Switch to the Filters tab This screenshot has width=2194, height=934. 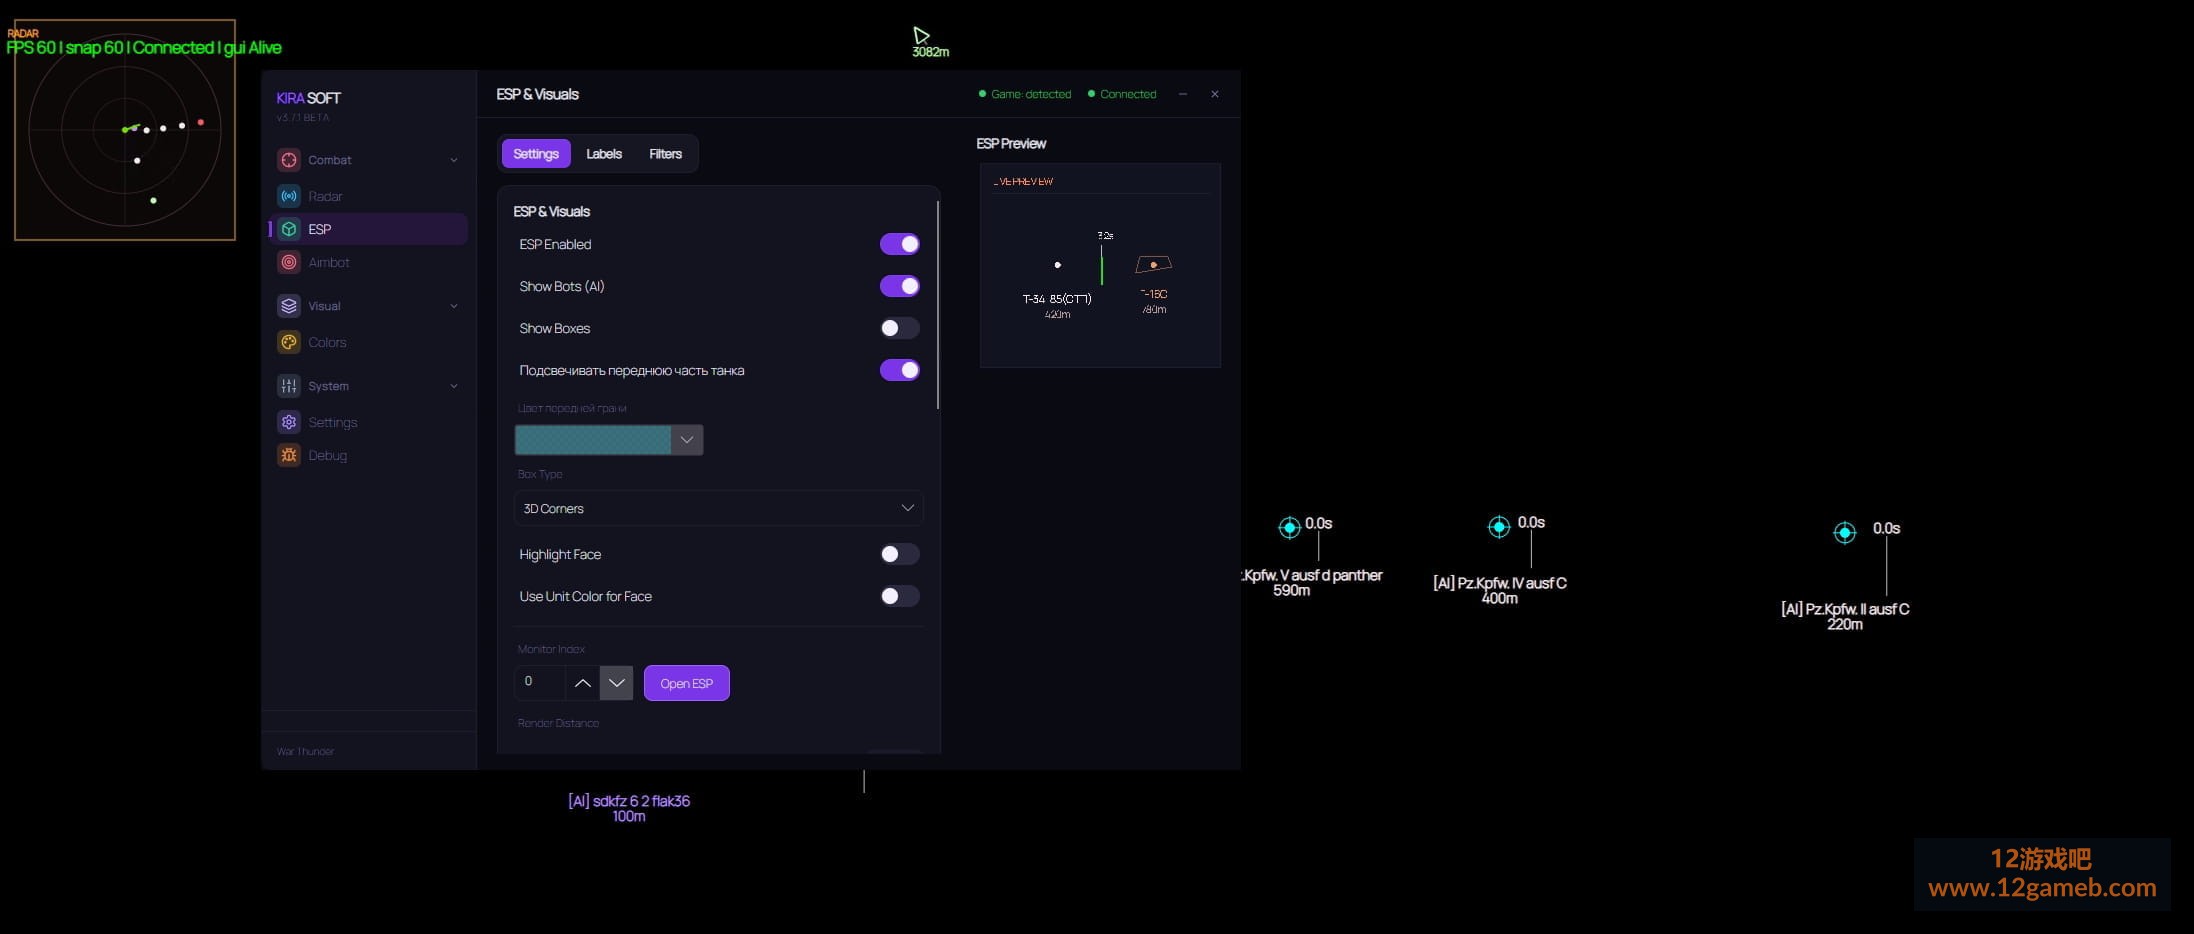(x=665, y=154)
